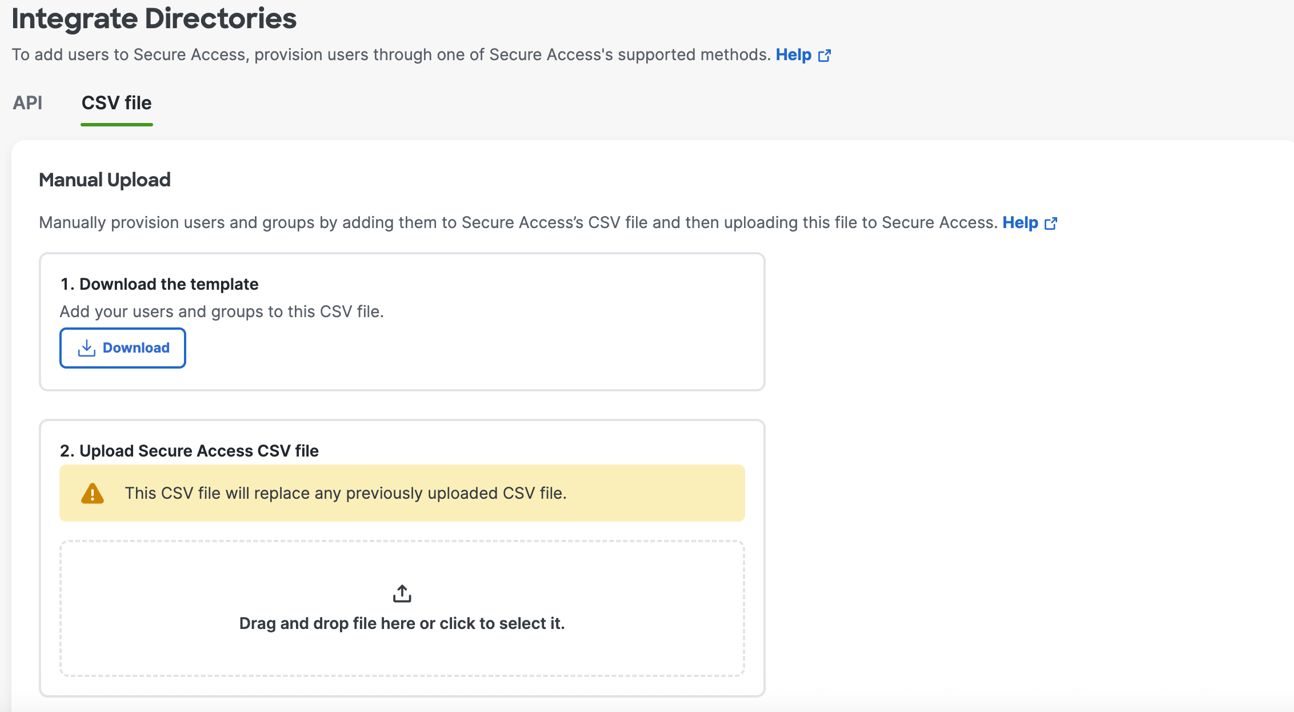Open the Help link under Integrate Directories
Image resolution: width=1294 pixels, height=712 pixels.
(x=793, y=55)
